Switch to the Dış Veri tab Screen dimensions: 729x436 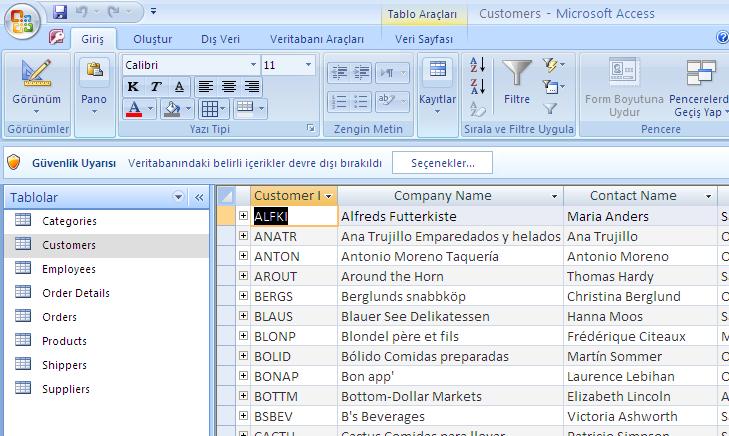(x=220, y=39)
